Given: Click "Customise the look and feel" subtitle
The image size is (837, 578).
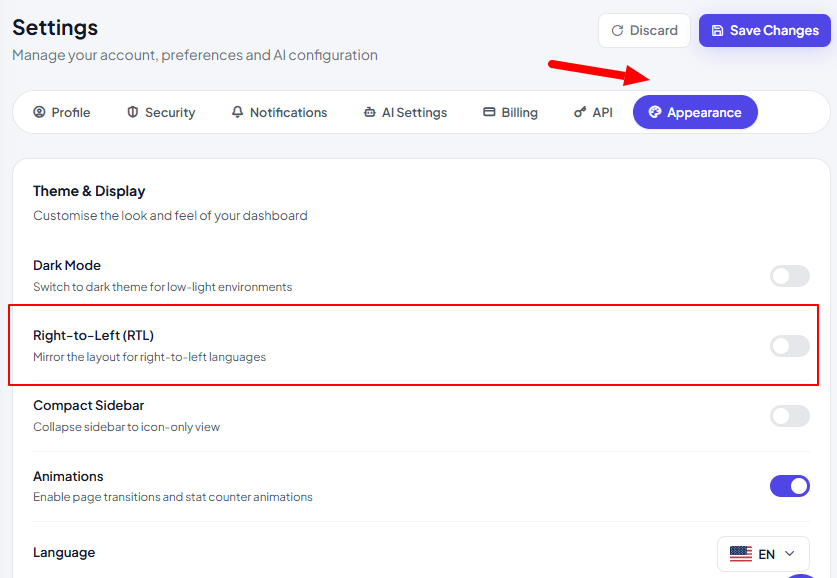Looking at the screenshot, I should [x=170, y=216].
